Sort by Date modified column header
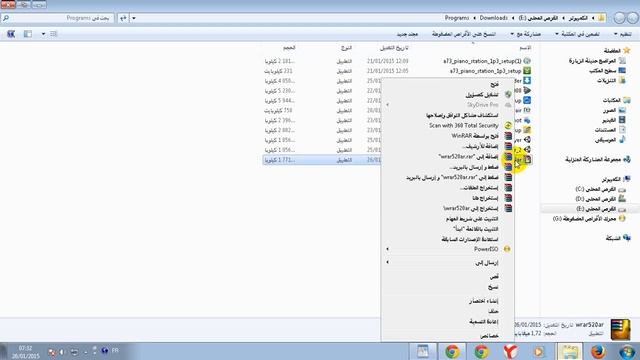The width and height of the screenshot is (640, 360). (x=394, y=48)
